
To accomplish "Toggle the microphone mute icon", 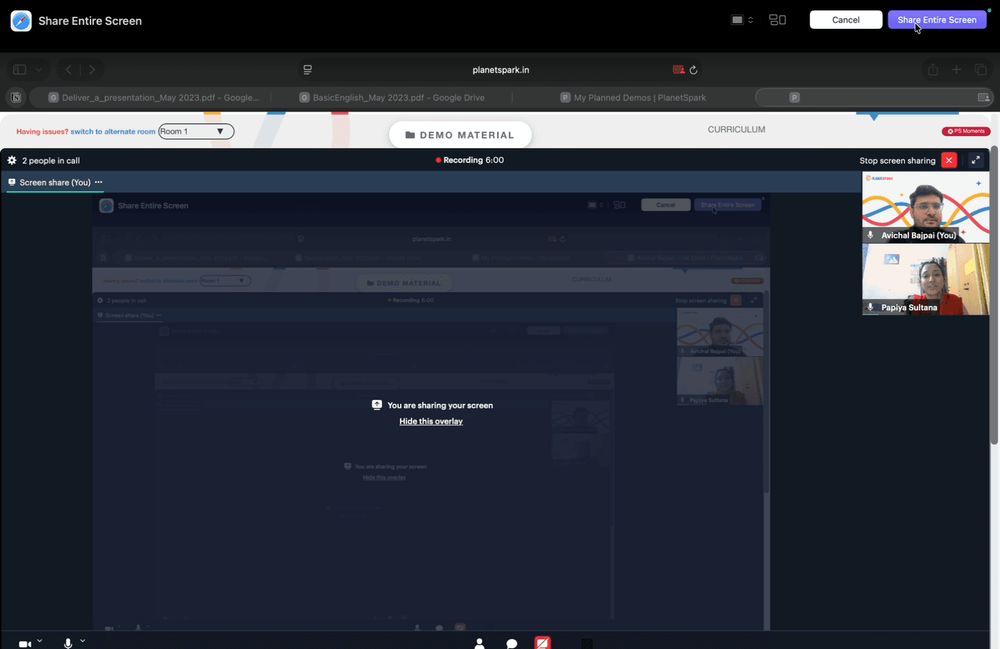I will point(68,643).
